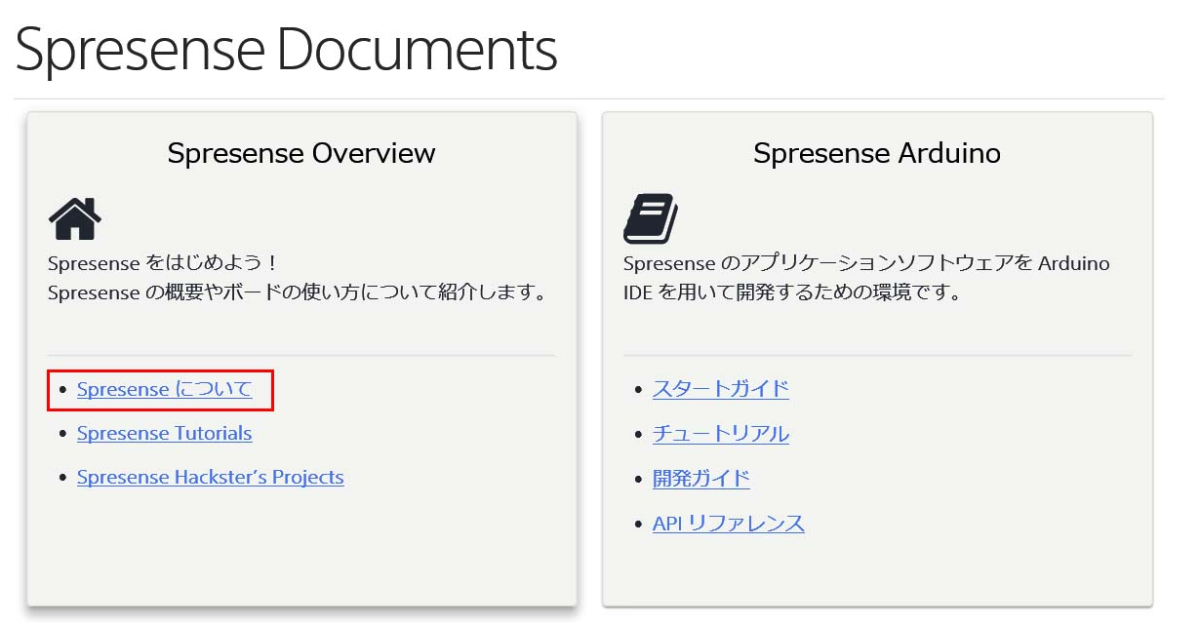Click the house icon in Spresense Overview

click(75, 219)
